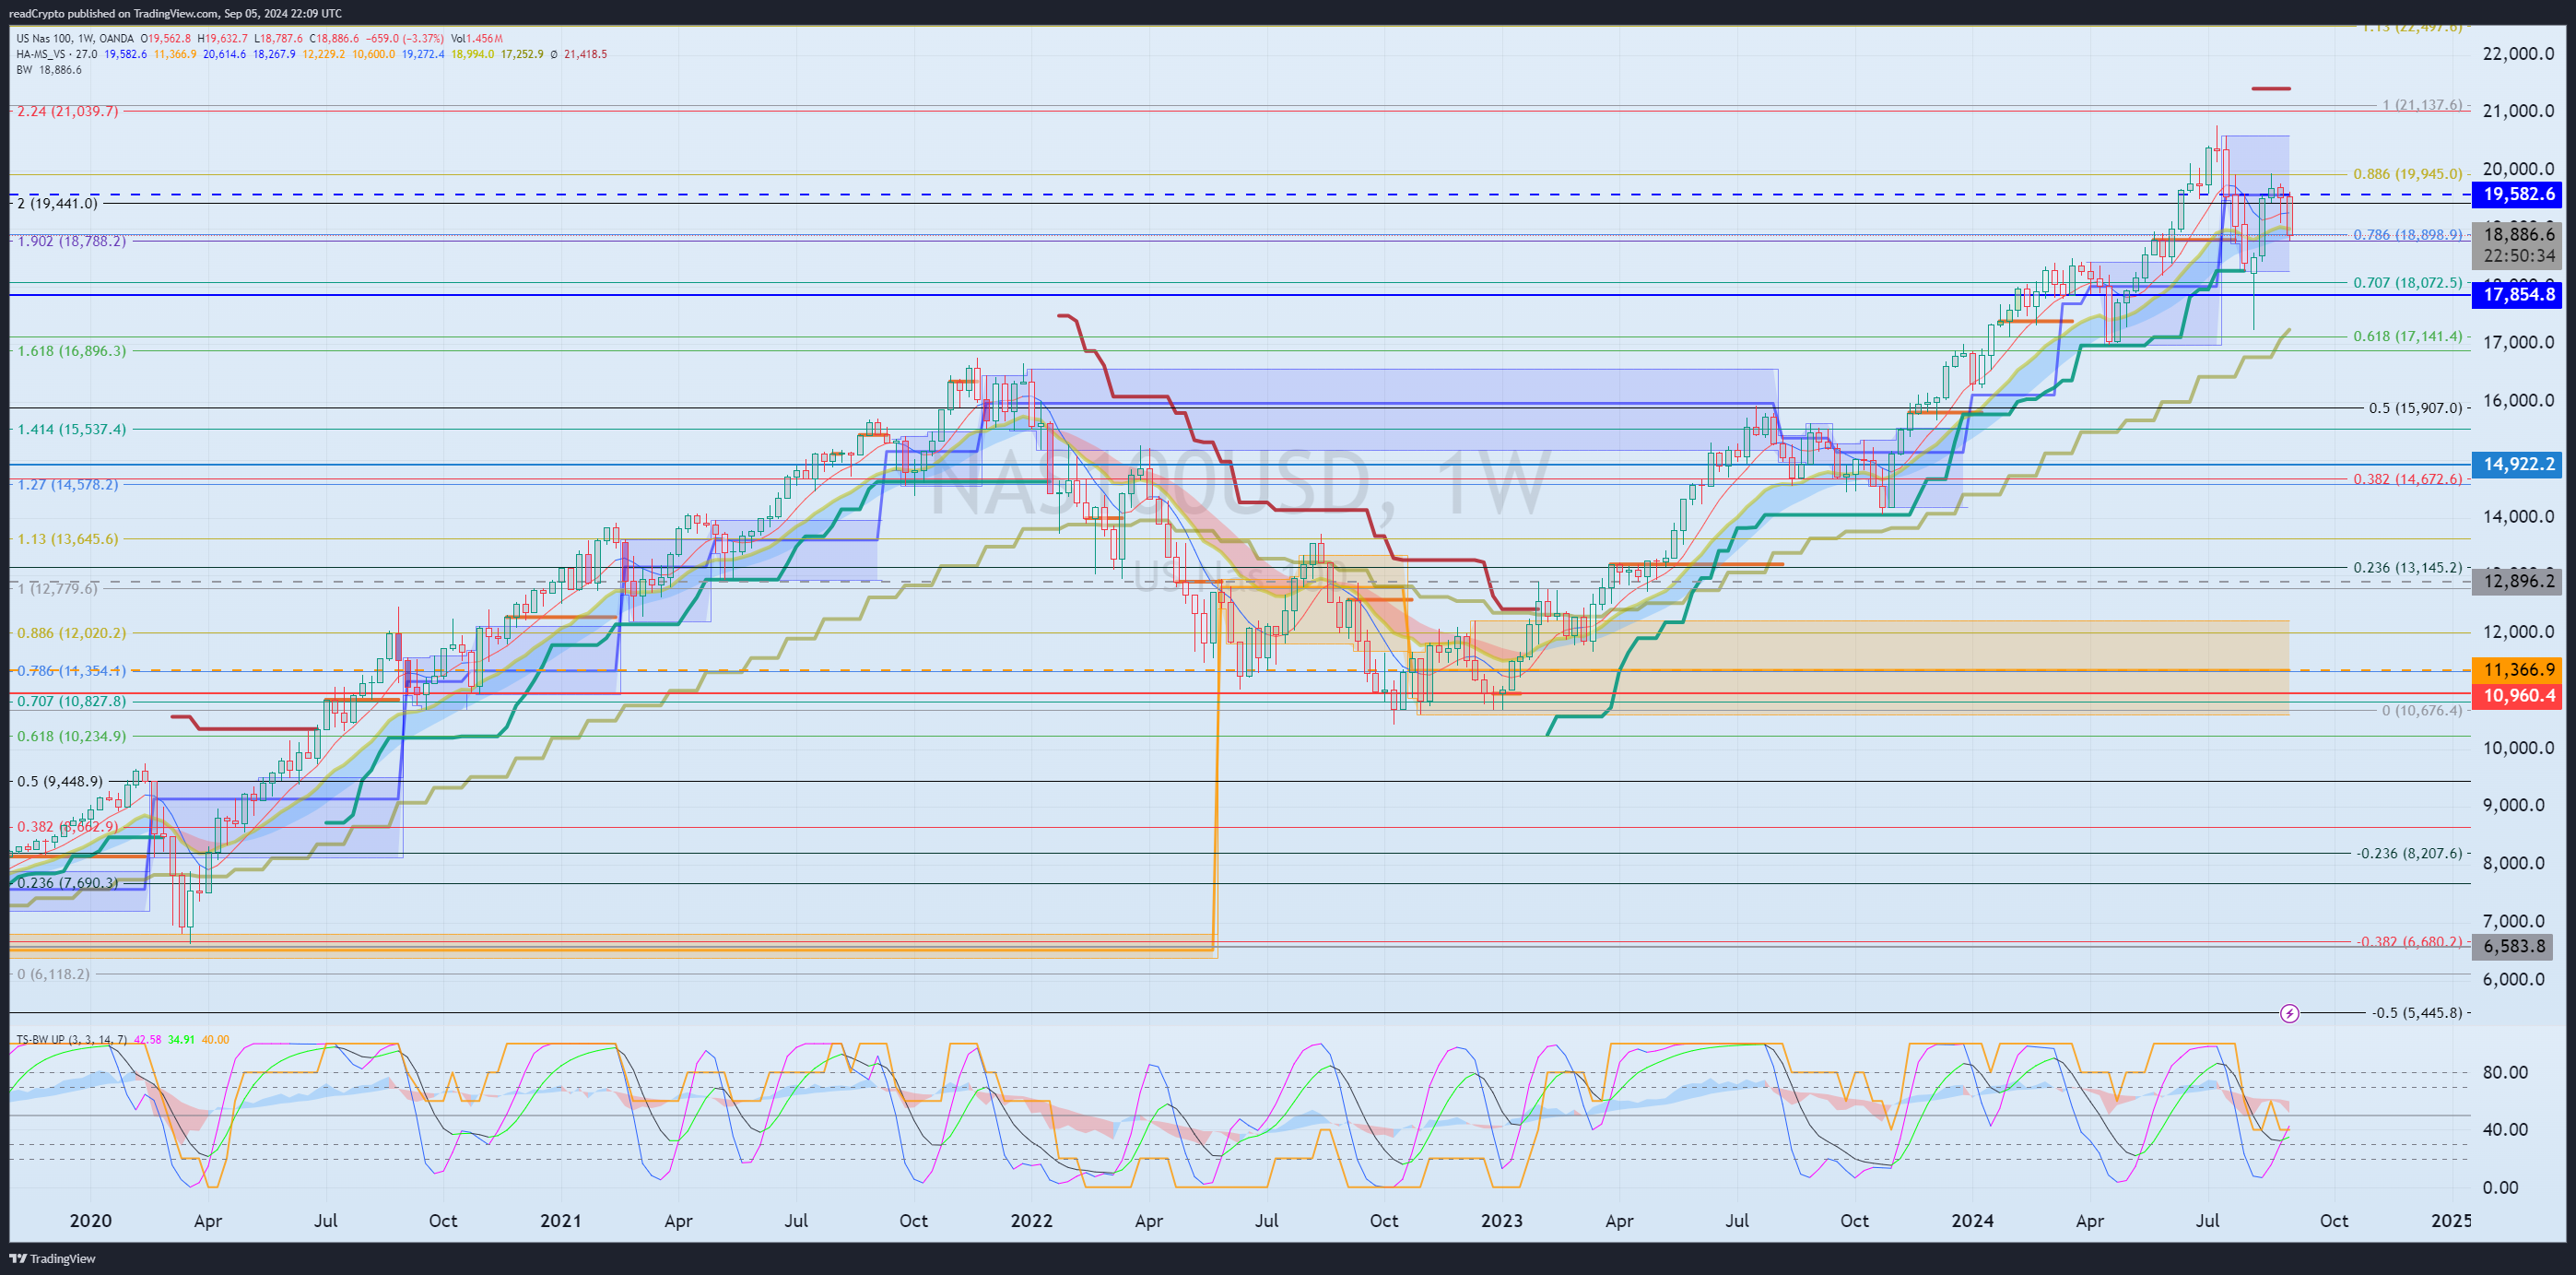This screenshot has height=1275, width=2576.
Task: Click the purple lightning bolt event icon
Action: click(x=2289, y=1013)
